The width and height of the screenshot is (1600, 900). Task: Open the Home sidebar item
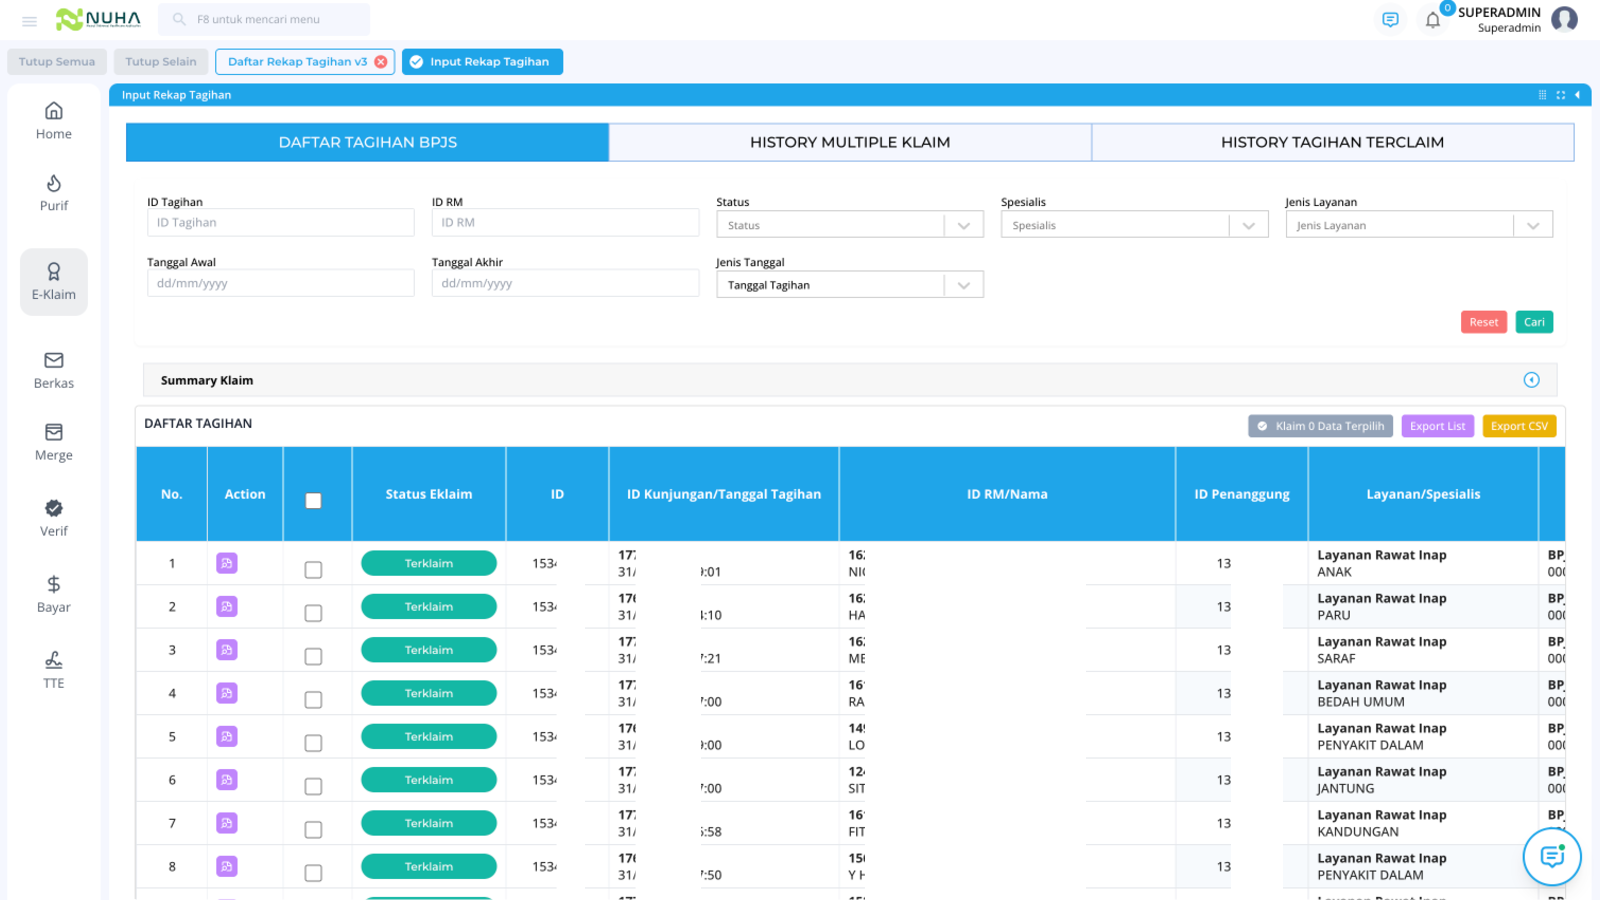pyautogui.click(x=54, y=120)
